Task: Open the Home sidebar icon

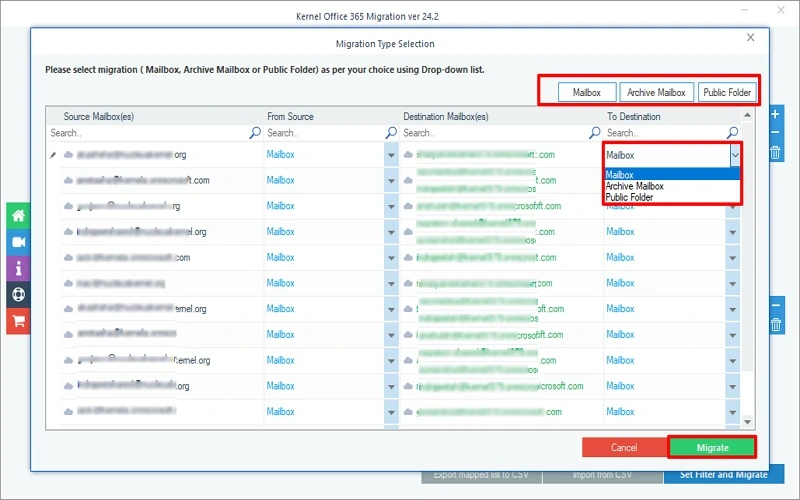Action: tap(18, 216)
